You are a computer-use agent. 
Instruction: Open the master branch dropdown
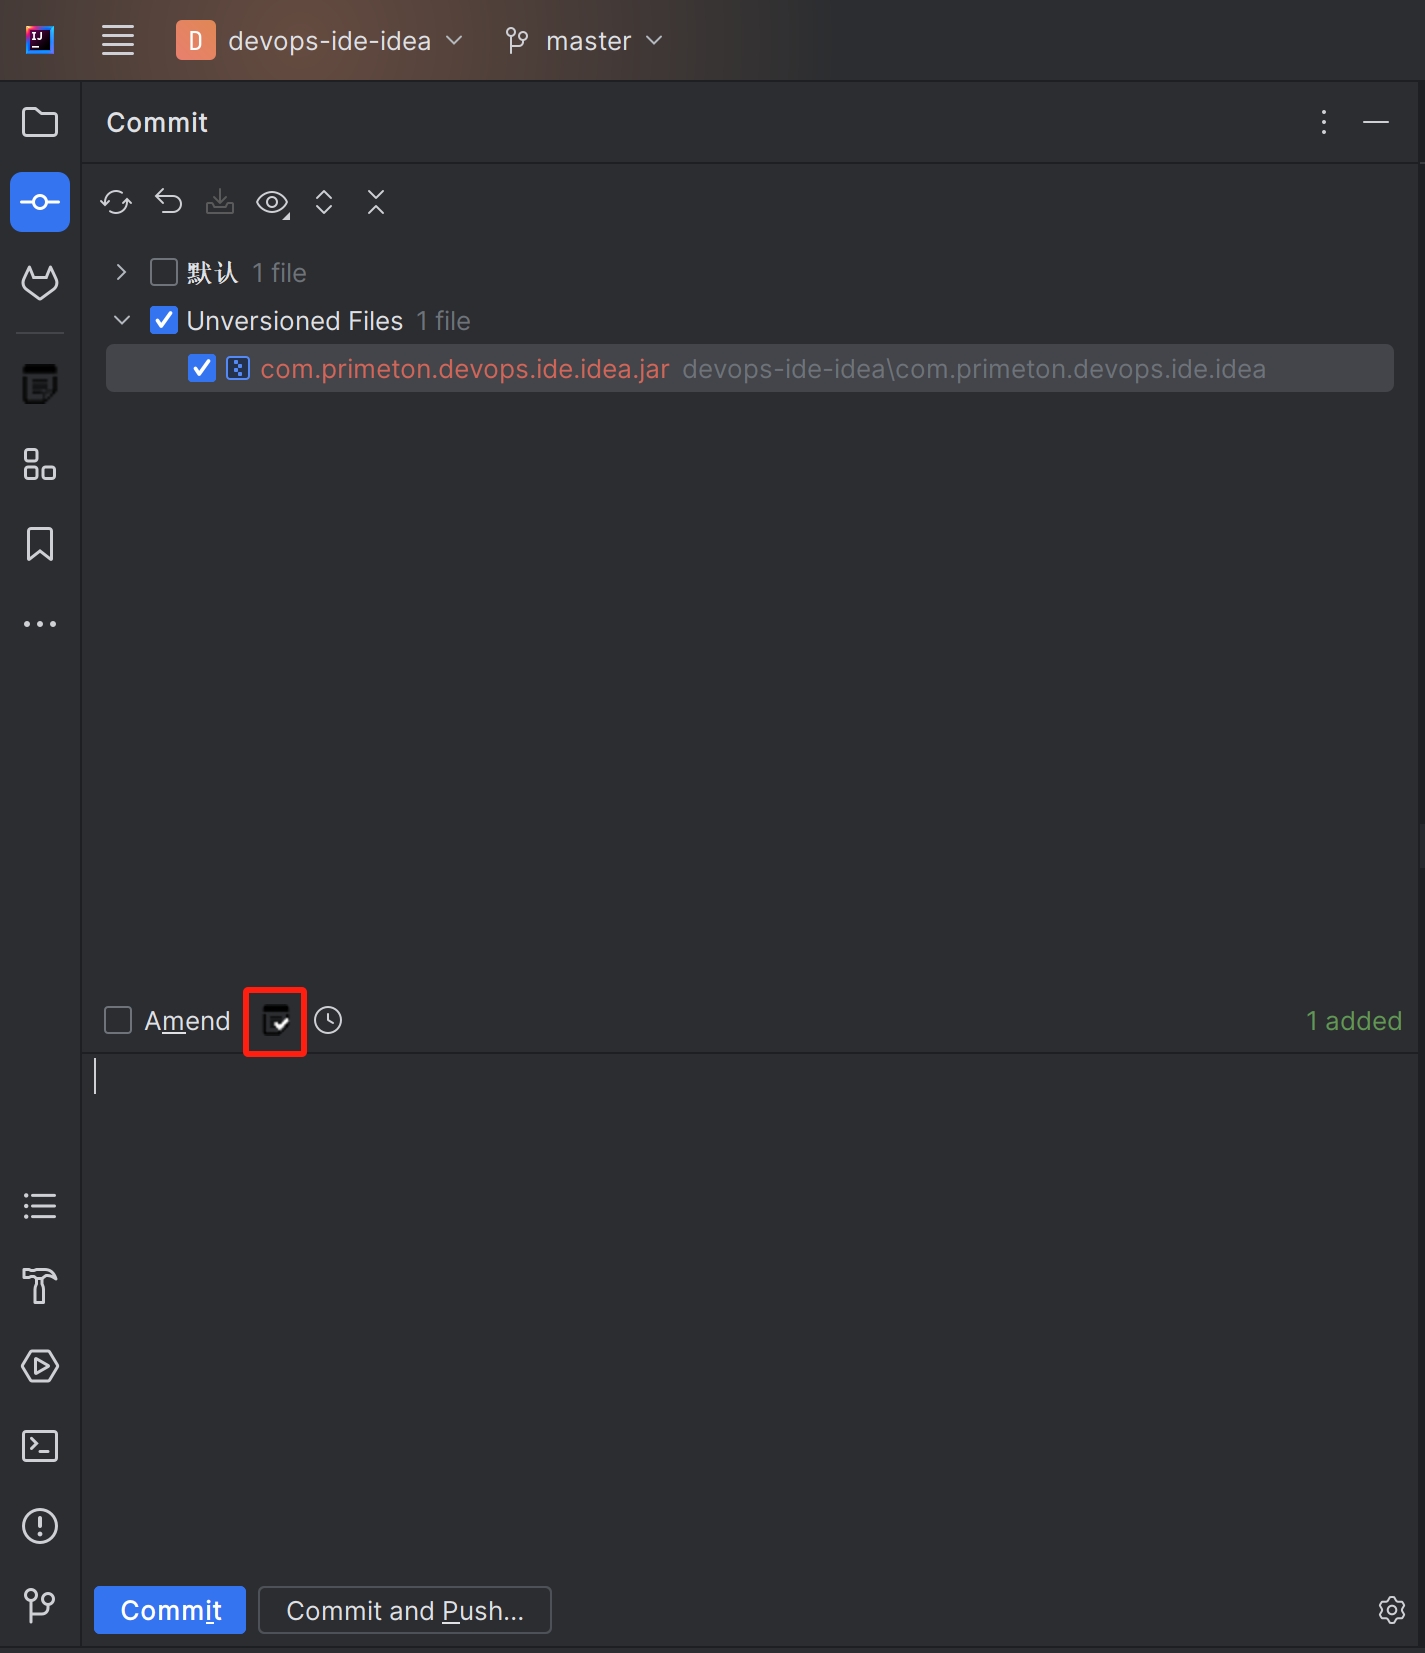point(585,41)
